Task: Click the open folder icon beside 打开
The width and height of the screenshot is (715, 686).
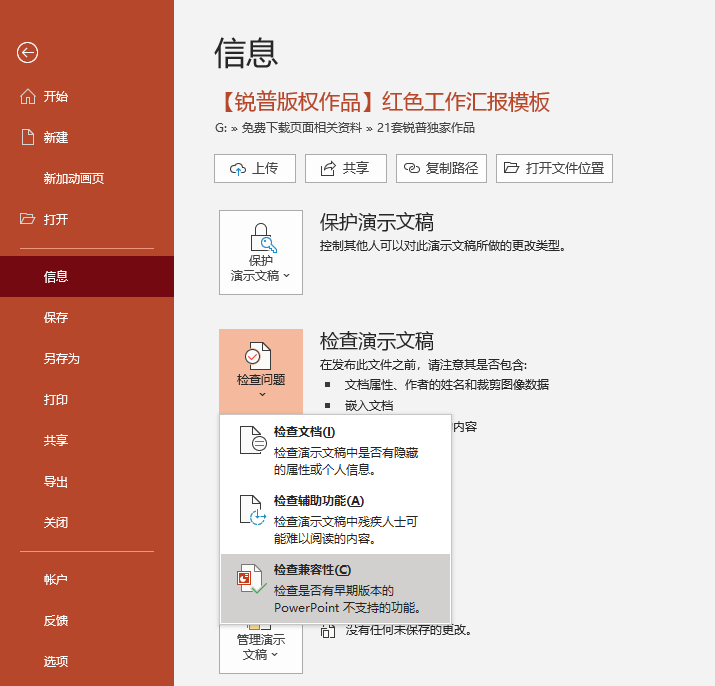Action: pos(27,218)
